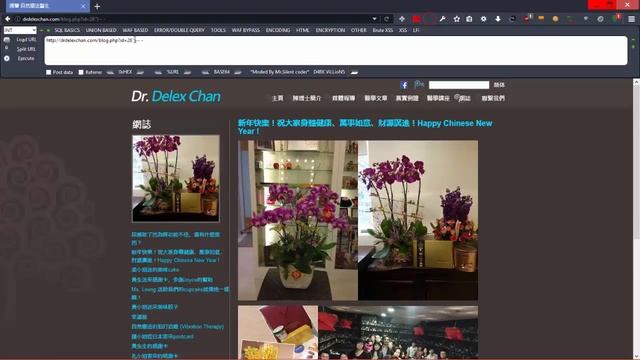Open ERROR/DOUBLE QUERY menu
The image size is (640, 360).
pos(179,30)
